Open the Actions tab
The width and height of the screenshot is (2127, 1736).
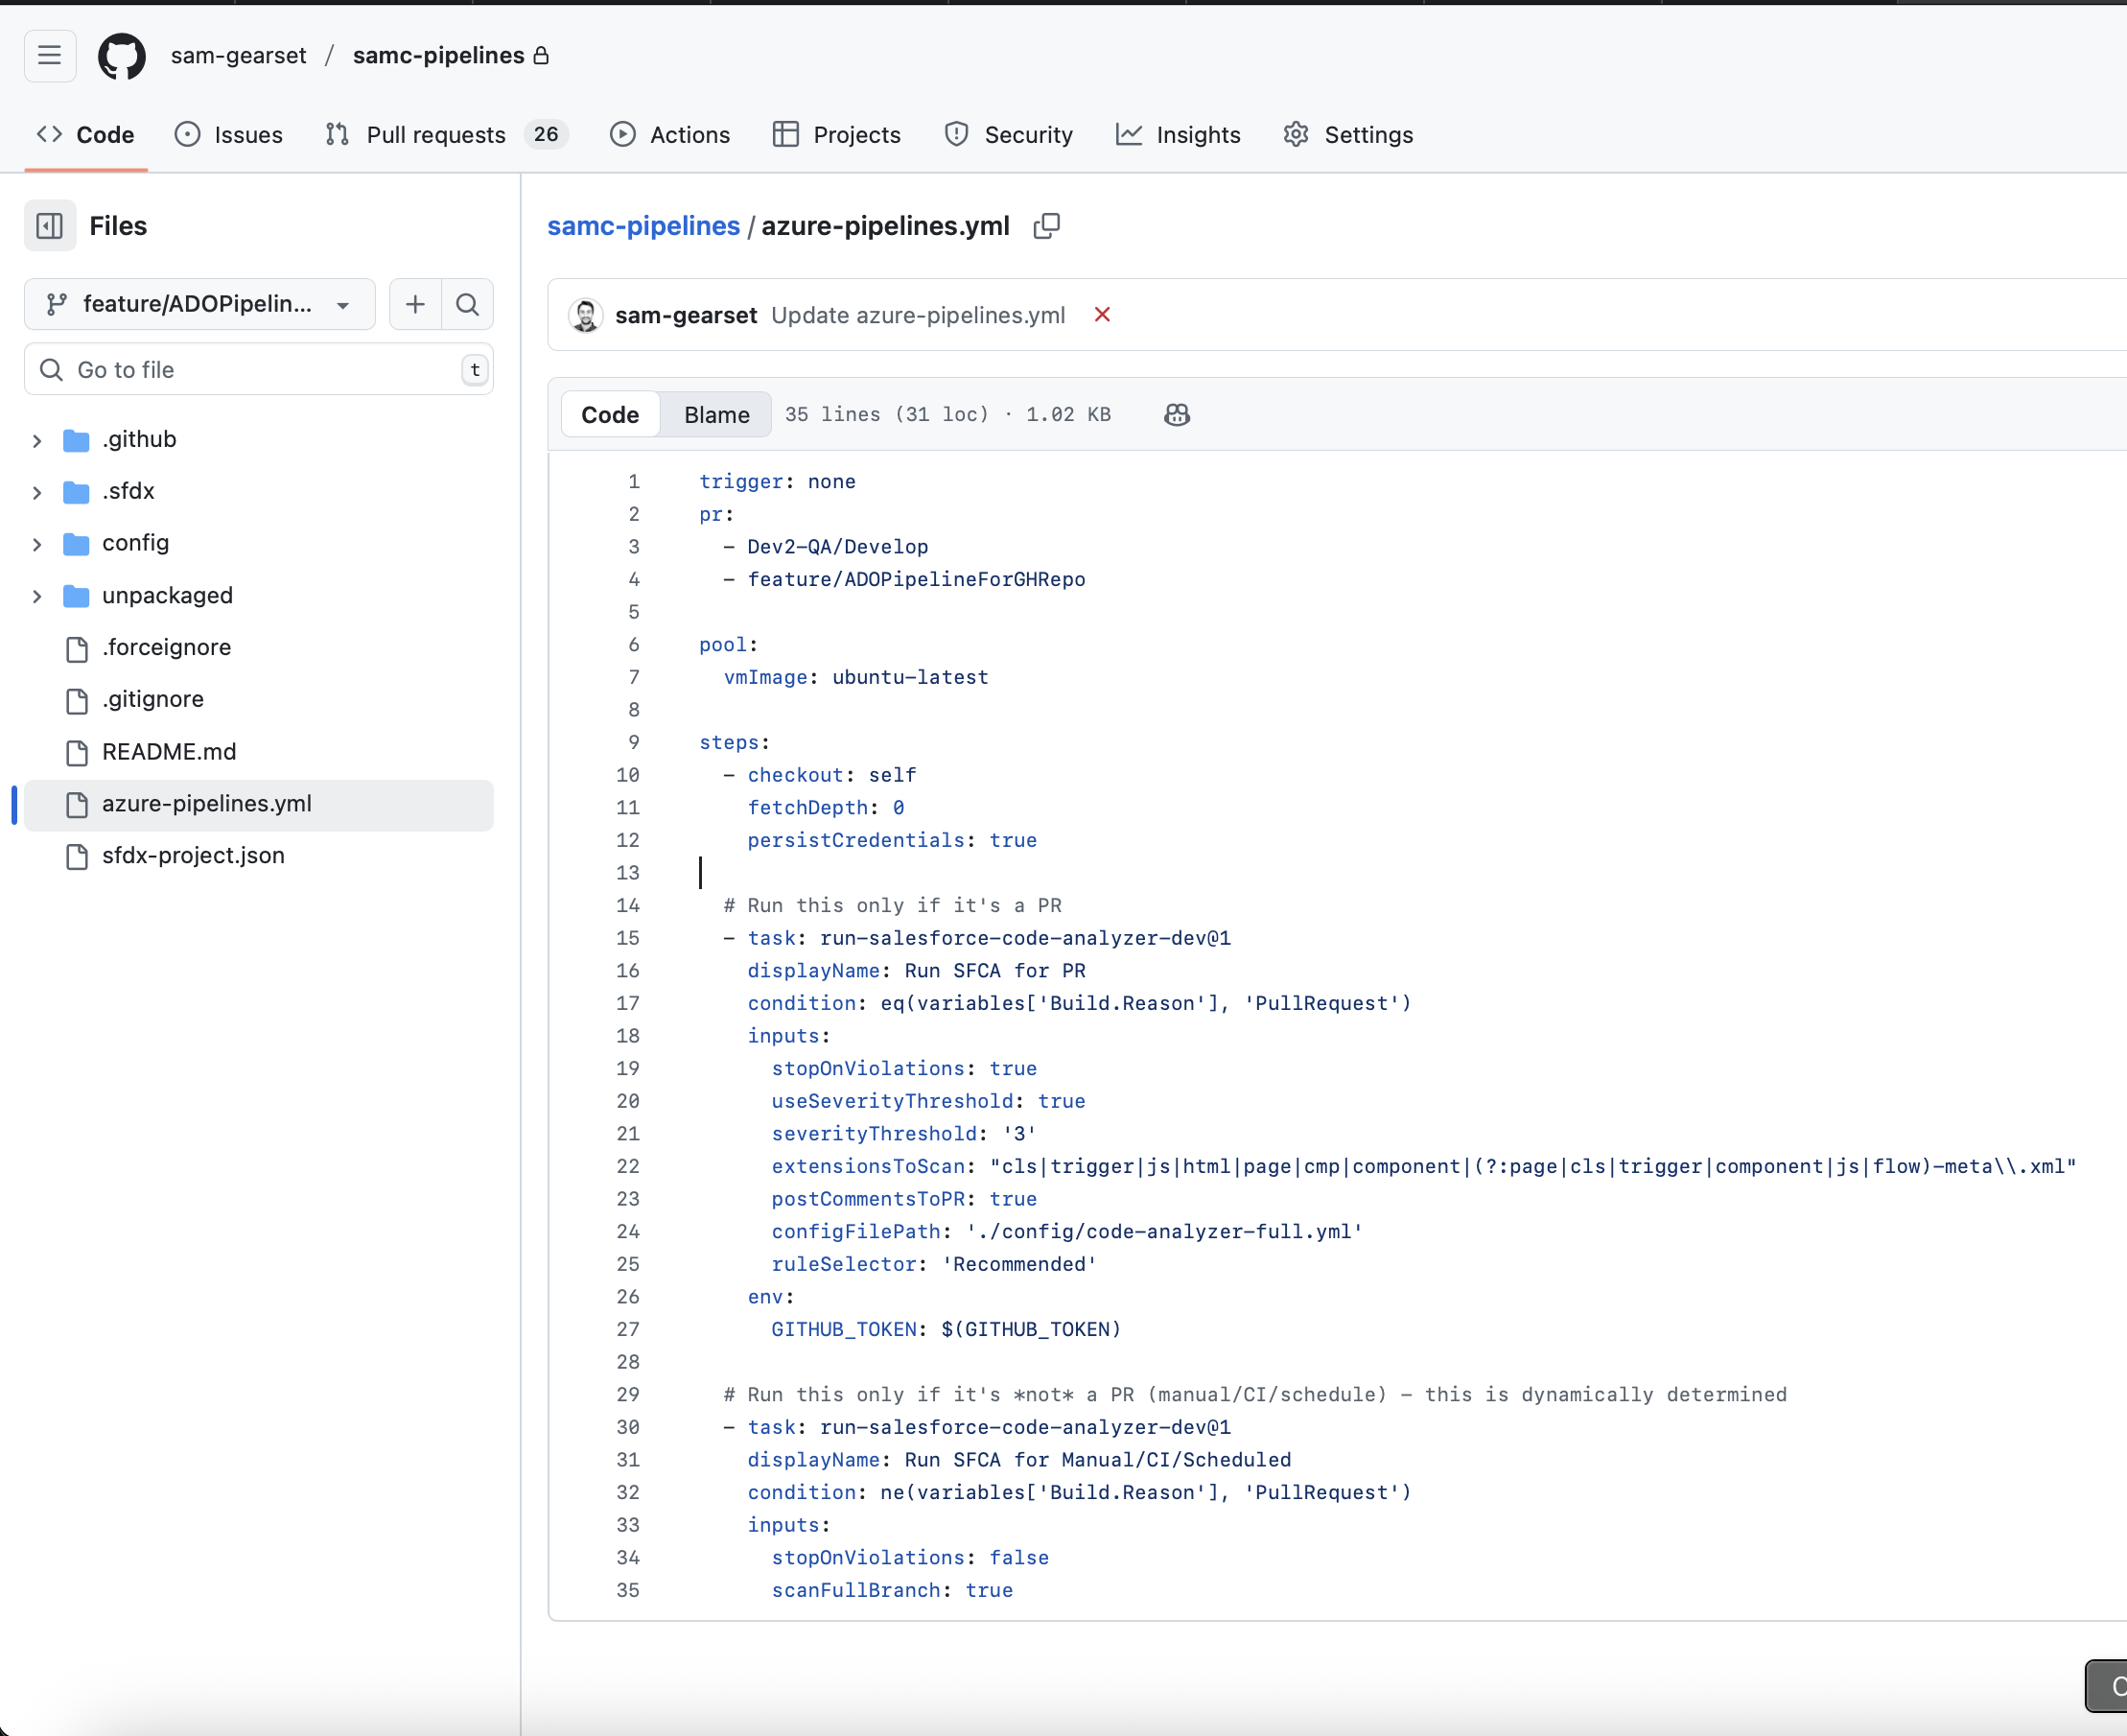(x=670, y=135)
